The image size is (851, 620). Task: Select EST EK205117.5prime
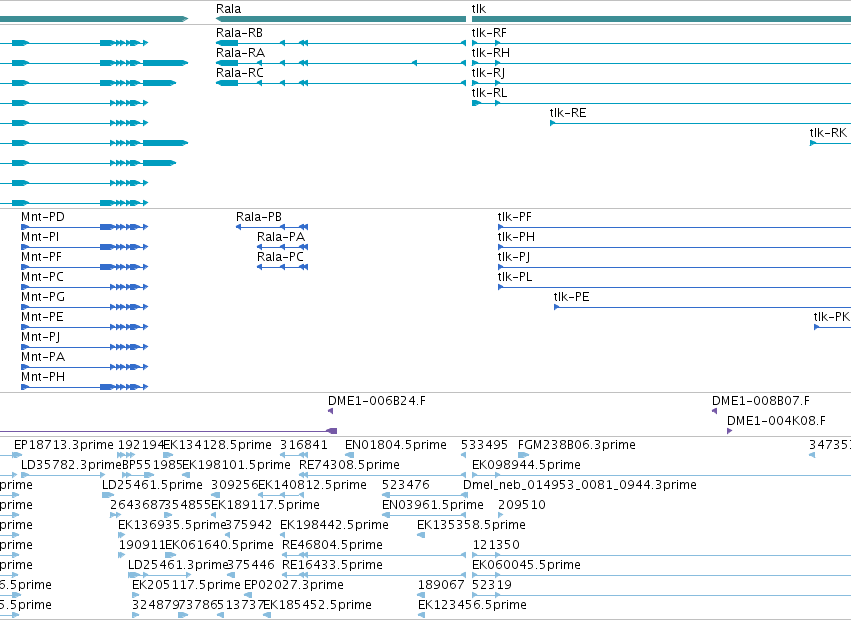(x=135, y=595)
